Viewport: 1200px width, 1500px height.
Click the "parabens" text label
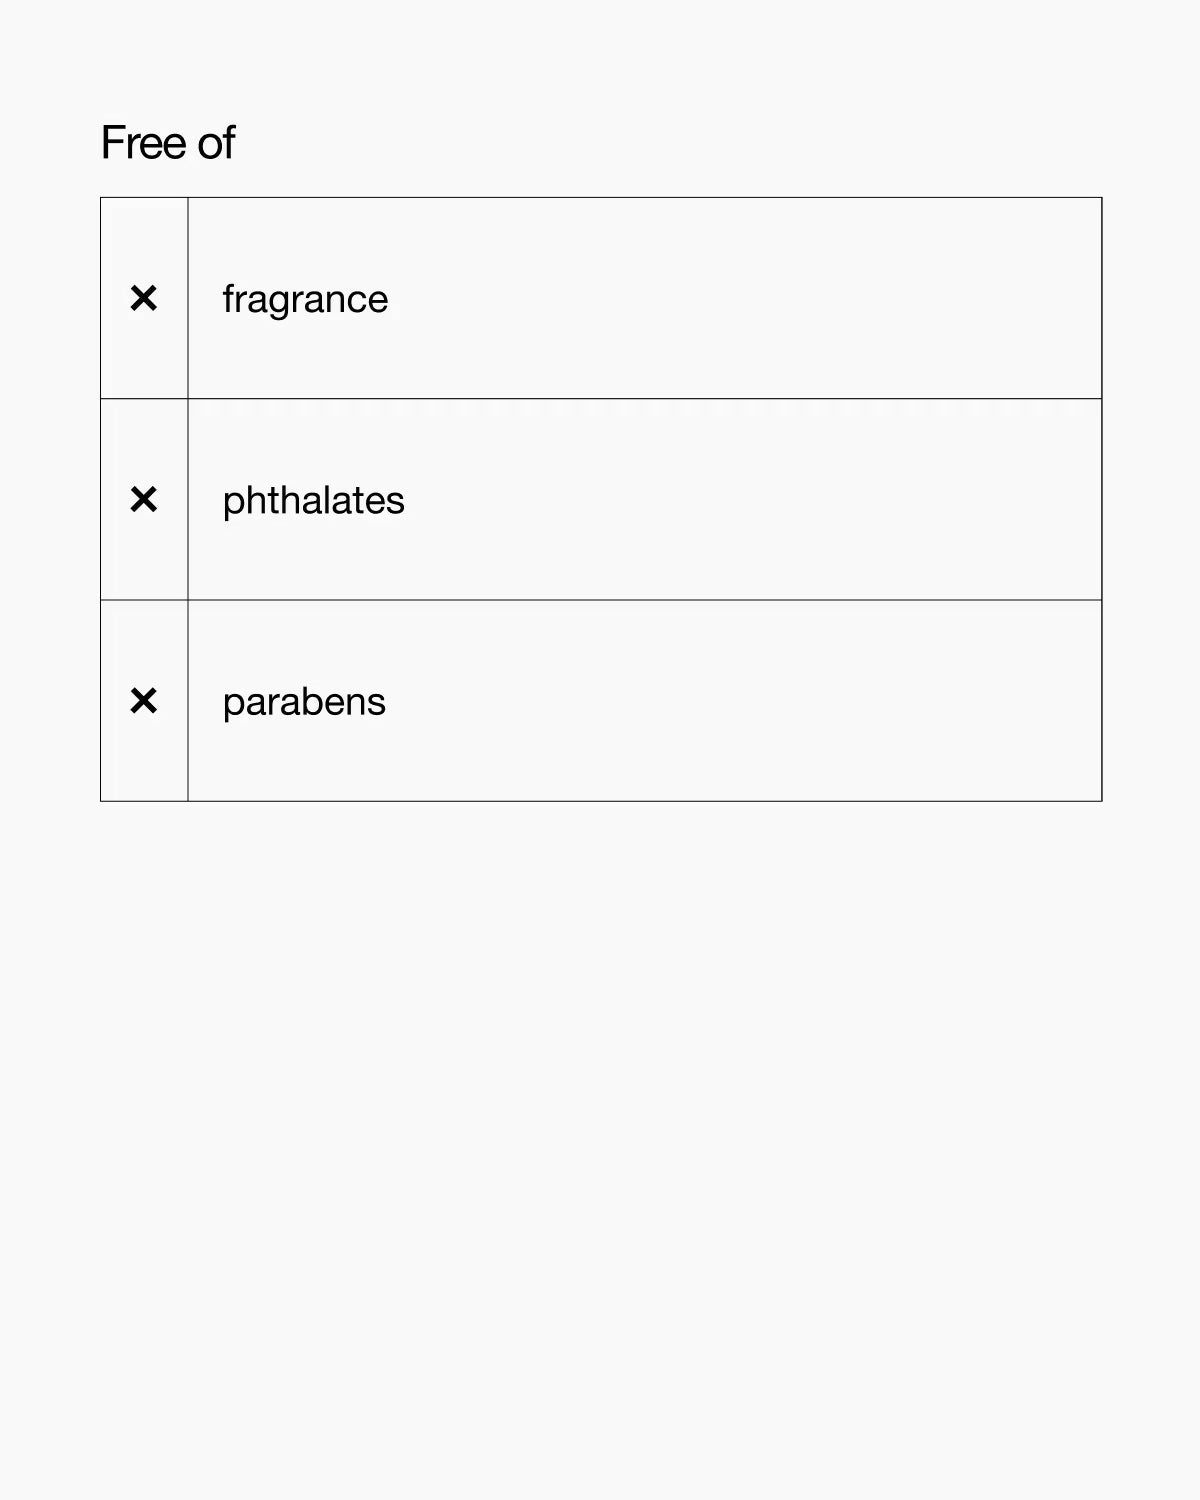pos(304,702)
